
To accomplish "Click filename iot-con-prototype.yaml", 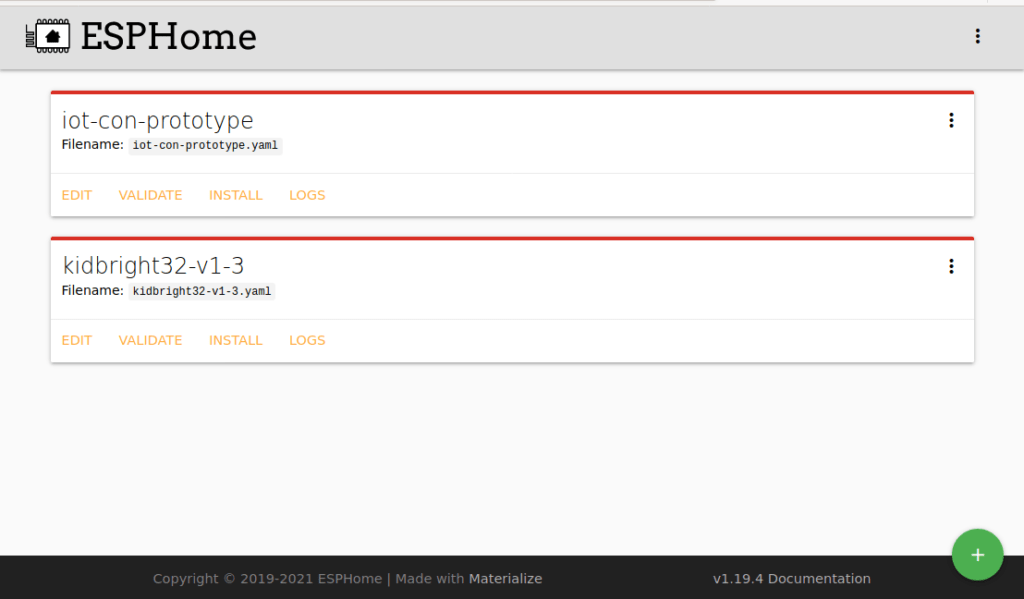I will point(205,145).
